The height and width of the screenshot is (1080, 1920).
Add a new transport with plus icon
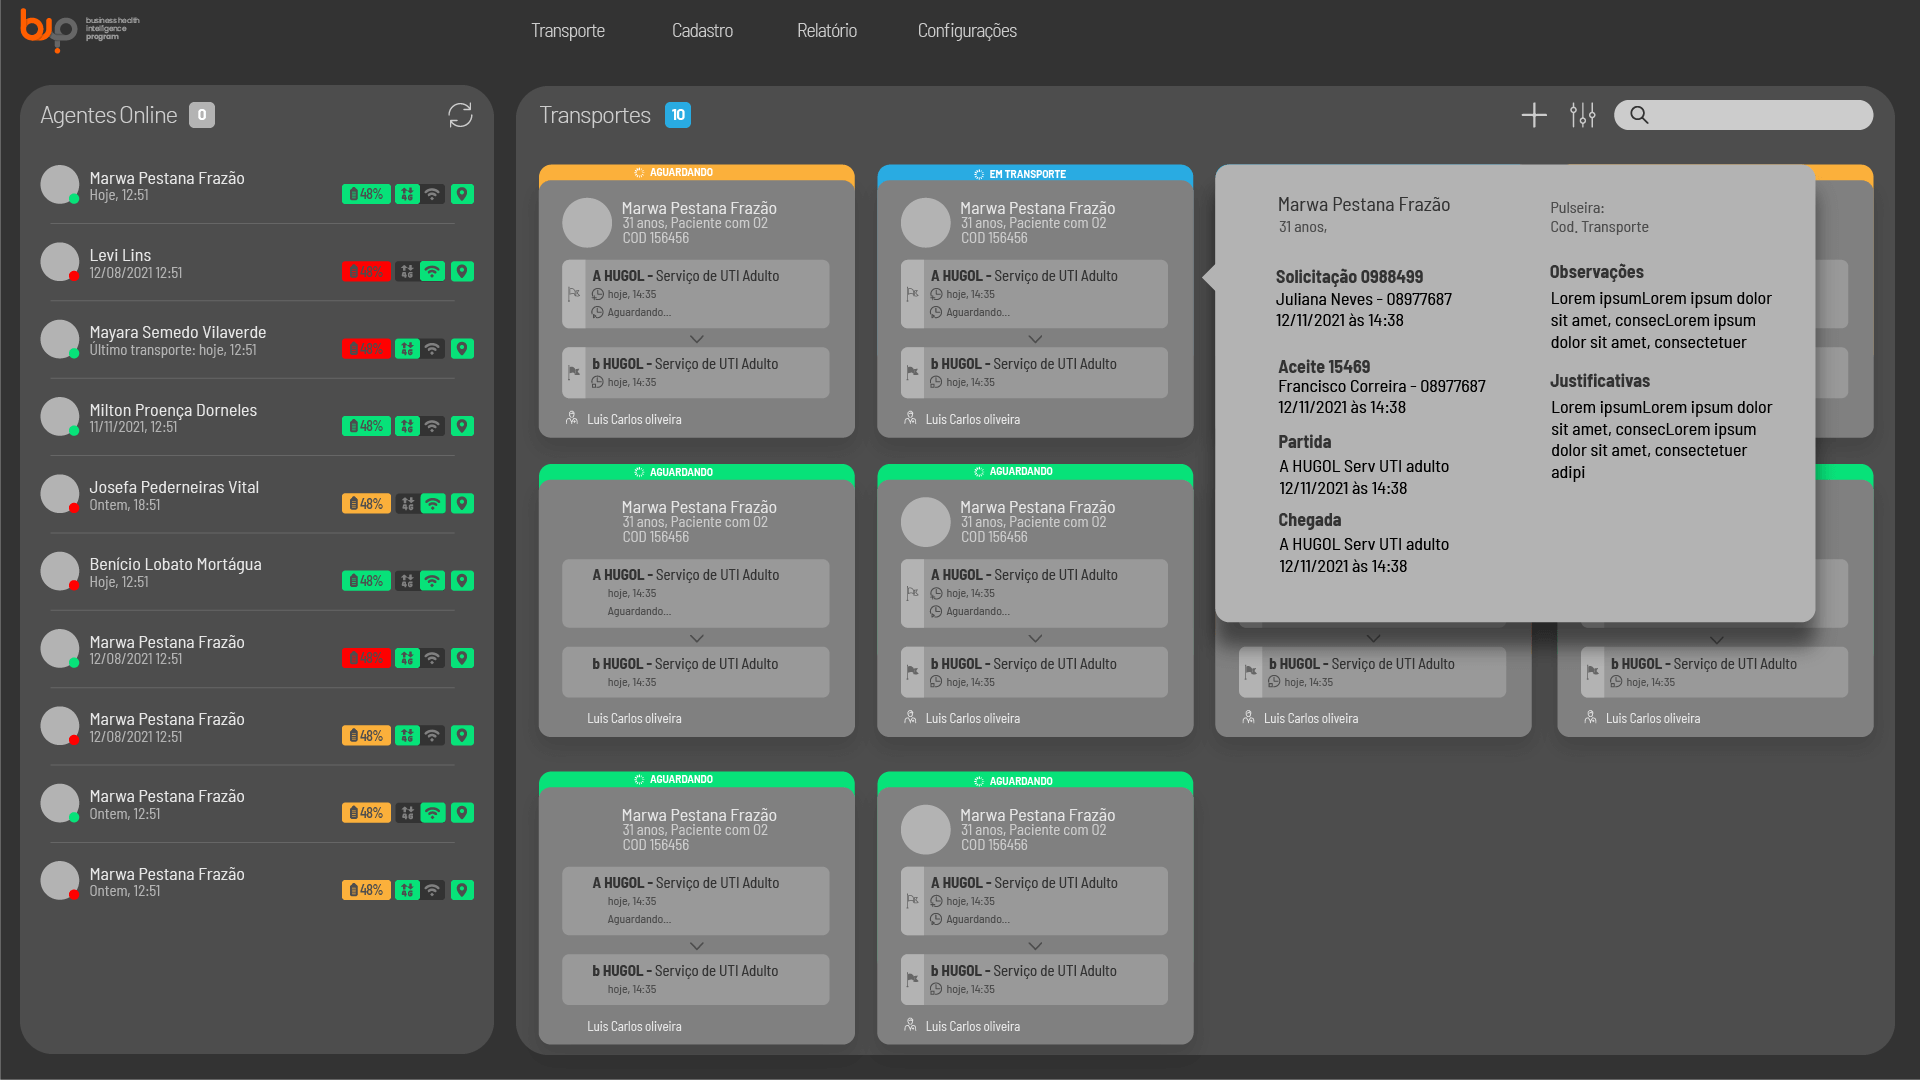click(1534, 115)
